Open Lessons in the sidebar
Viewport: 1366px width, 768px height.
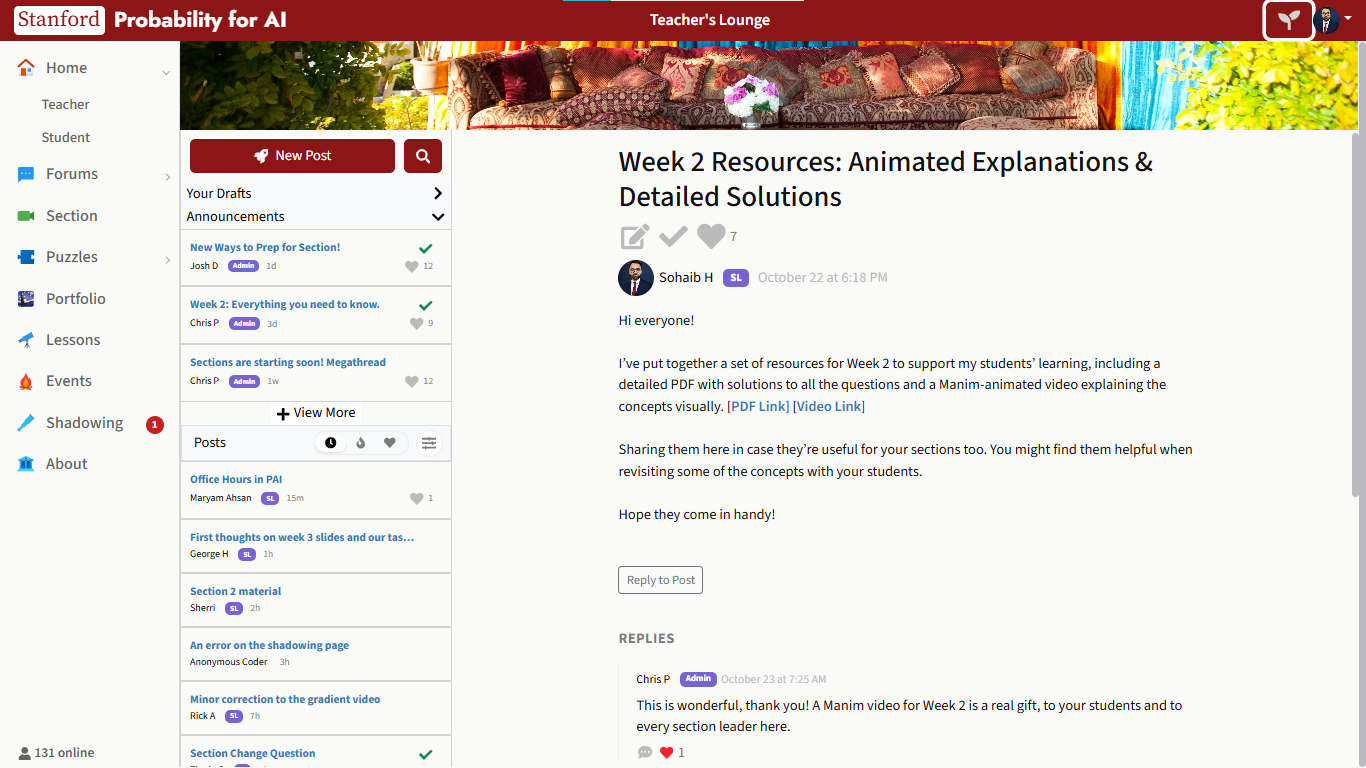pos(73,340)
